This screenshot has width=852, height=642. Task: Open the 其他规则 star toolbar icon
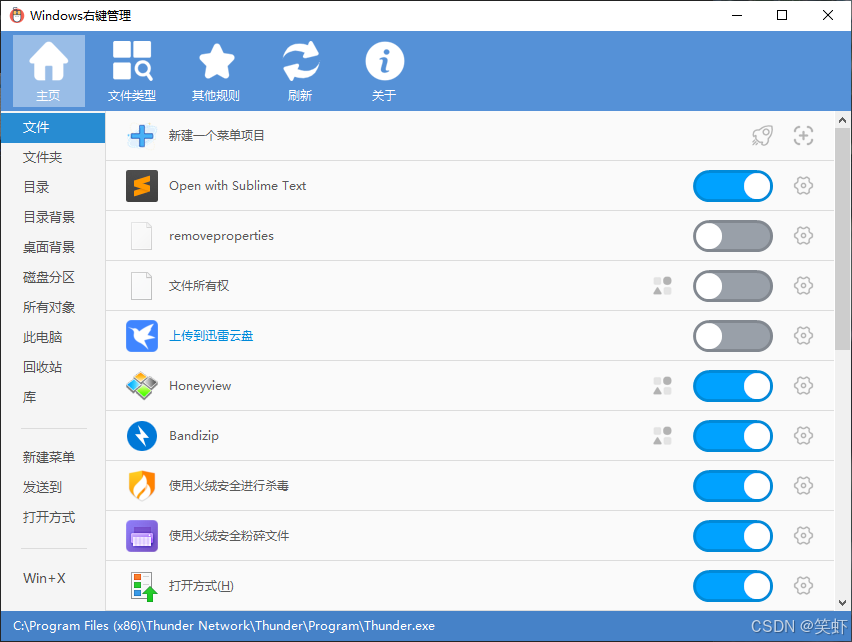(216, 71)
